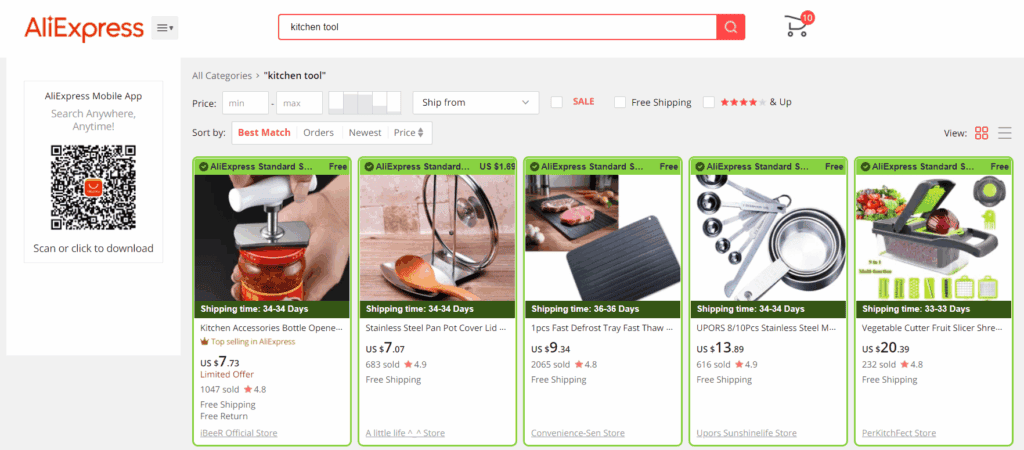Go to All Categories breadcrumb
Screen dimensions: 1024x450
(x=222, y=76)
